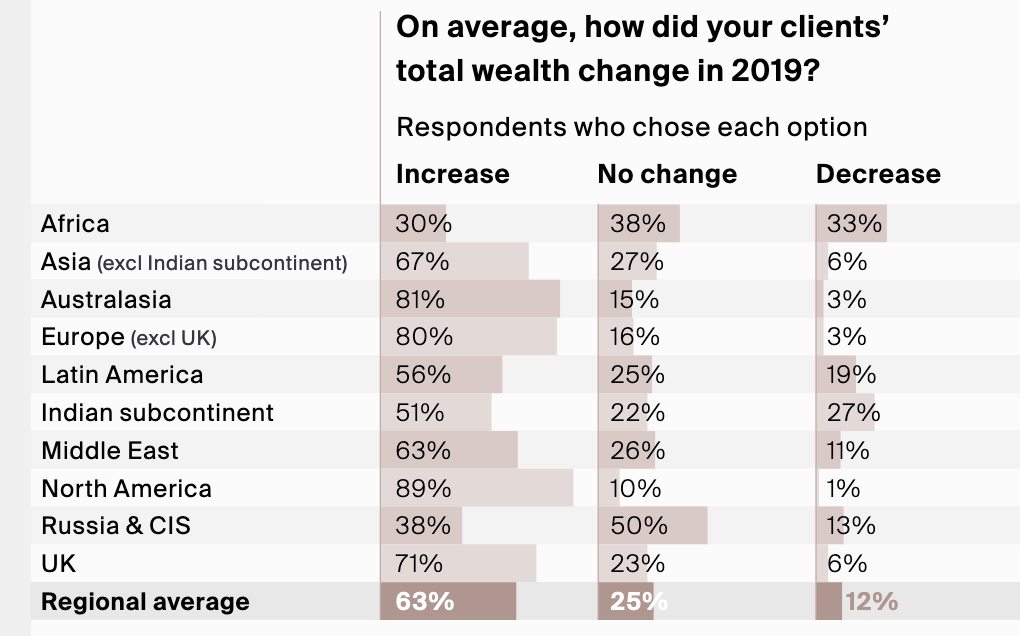Select the North America row label
The width and height of the screenshot is (1020, 636).
126,489
